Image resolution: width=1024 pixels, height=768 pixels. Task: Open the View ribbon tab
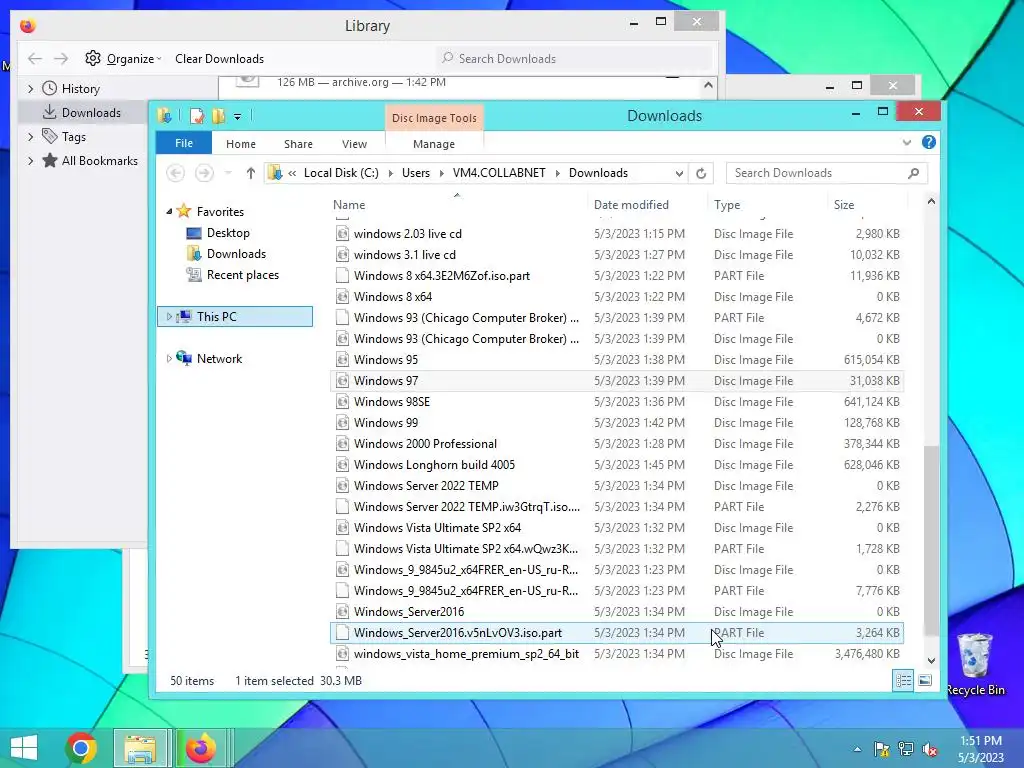pyautogui.click(x=354, y=144)
